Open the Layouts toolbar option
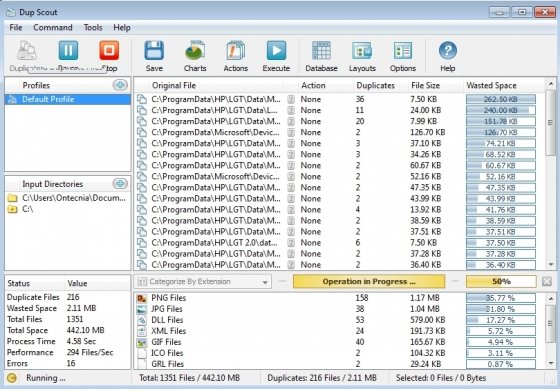The image size is (560, 389). [x=362, y=51]
